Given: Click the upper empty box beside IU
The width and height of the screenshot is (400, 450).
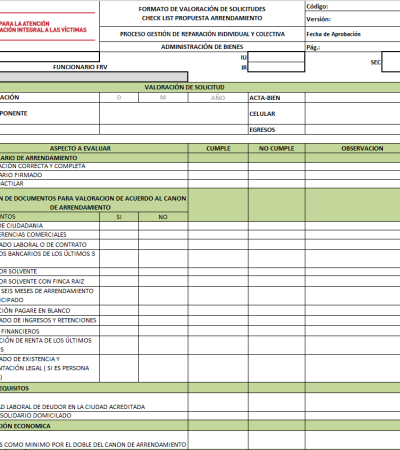Looking at the screenshot, I should click(x=276, y=57).
